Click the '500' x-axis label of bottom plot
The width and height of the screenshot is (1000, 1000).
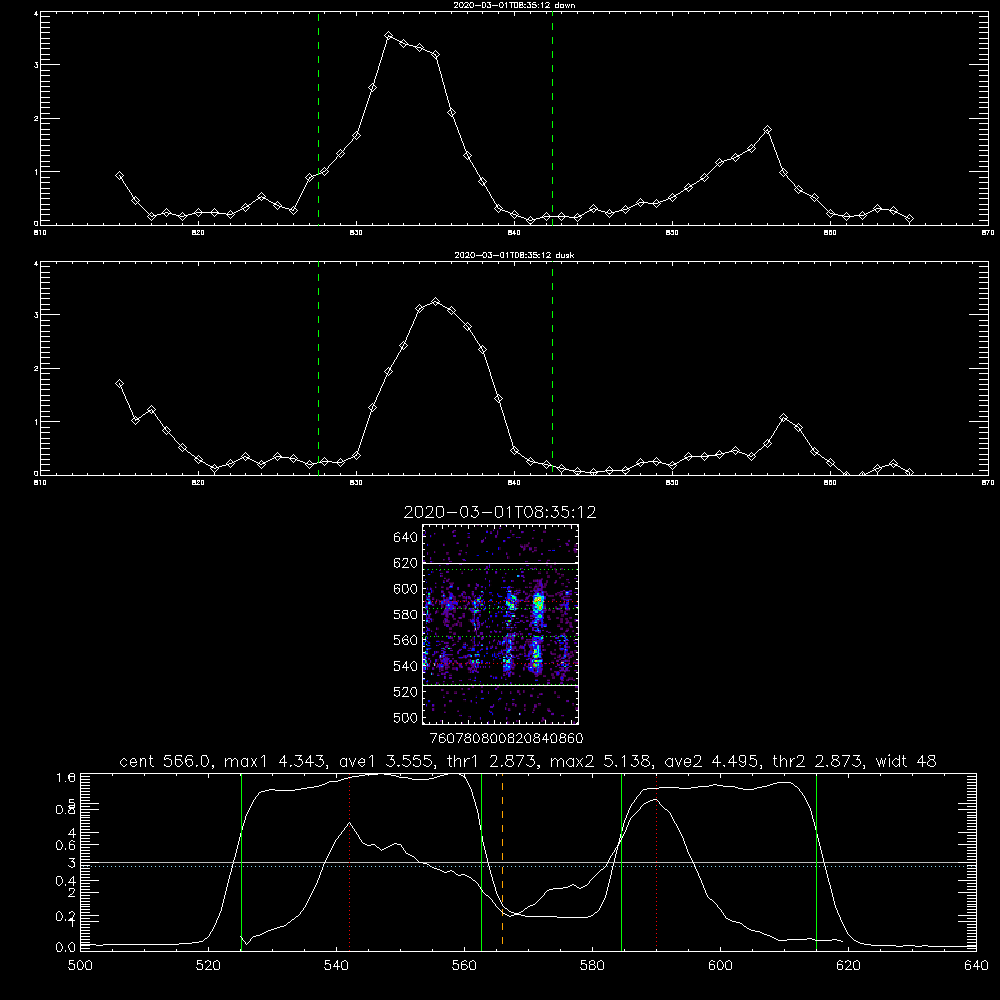tap(80, 966)
